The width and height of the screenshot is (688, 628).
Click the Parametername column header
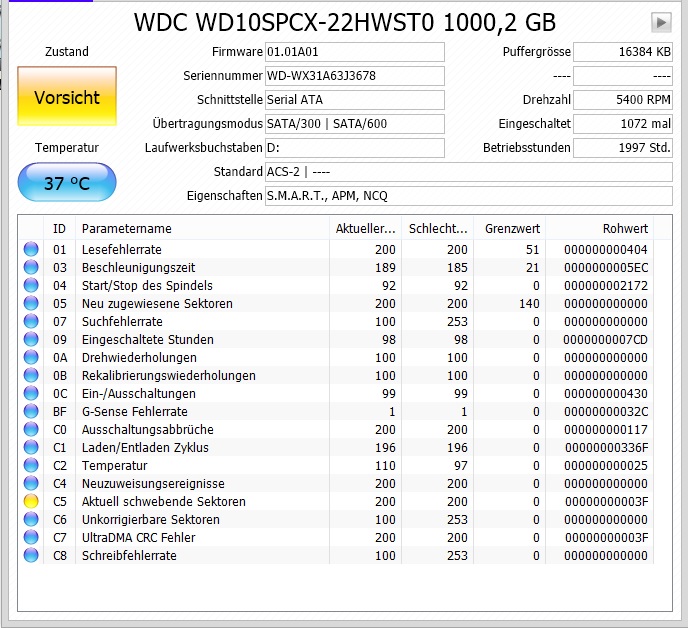202,228
